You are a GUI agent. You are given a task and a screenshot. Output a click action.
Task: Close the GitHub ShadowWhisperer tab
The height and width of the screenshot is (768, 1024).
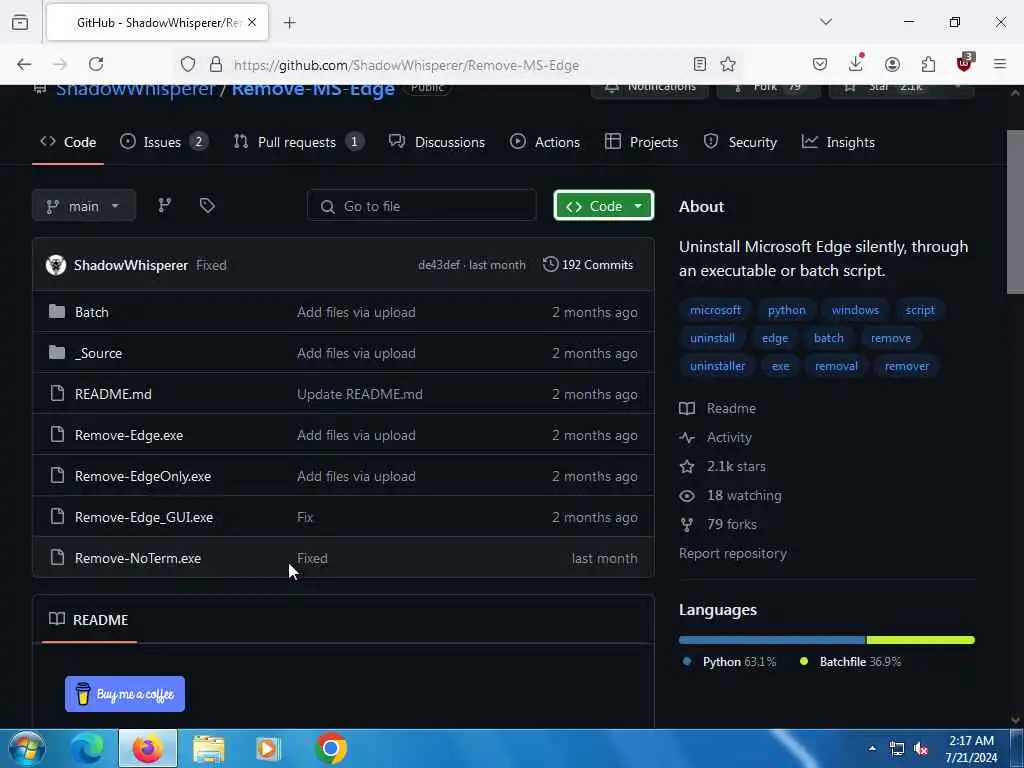coord(252,22)
